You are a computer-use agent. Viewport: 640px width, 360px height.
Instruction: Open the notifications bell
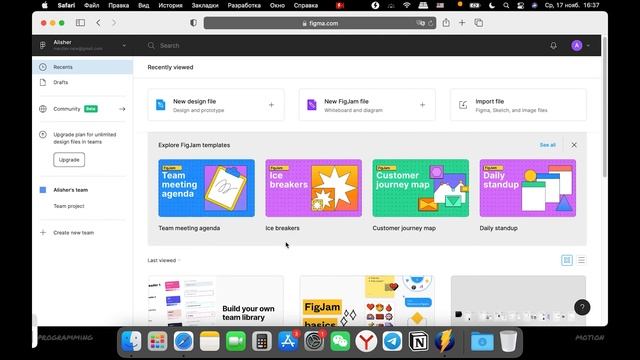[x=553, y=46]
